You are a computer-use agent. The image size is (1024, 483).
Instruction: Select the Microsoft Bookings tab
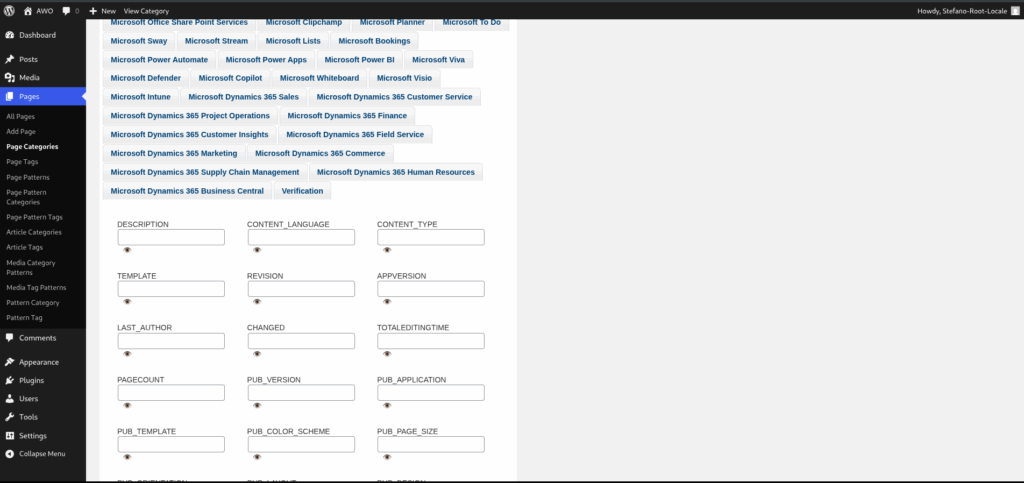pos(374,40)
